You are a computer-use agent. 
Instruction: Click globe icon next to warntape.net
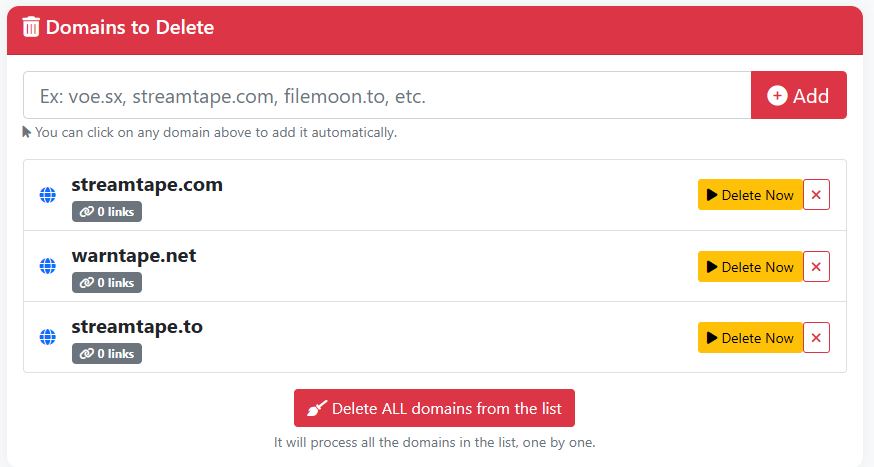47,266
